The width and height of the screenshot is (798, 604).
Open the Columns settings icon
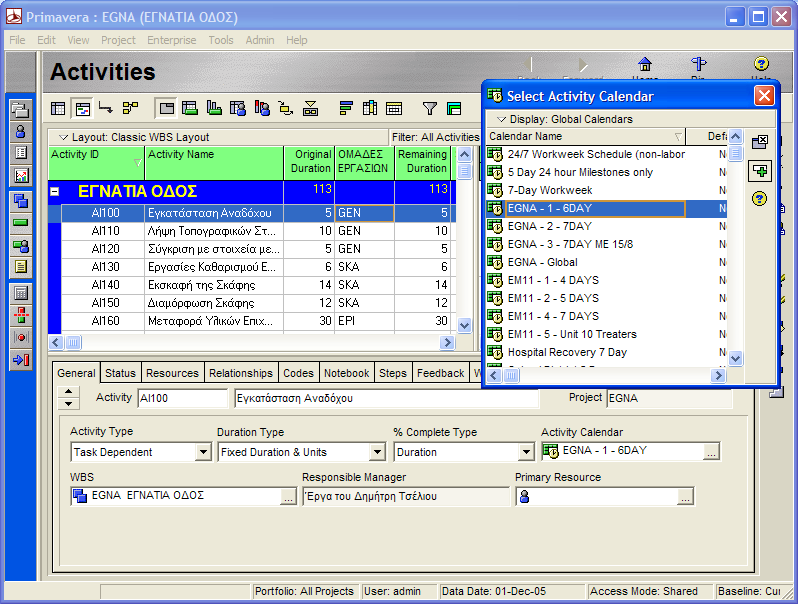pyautogui.click(x=370, y=108)
